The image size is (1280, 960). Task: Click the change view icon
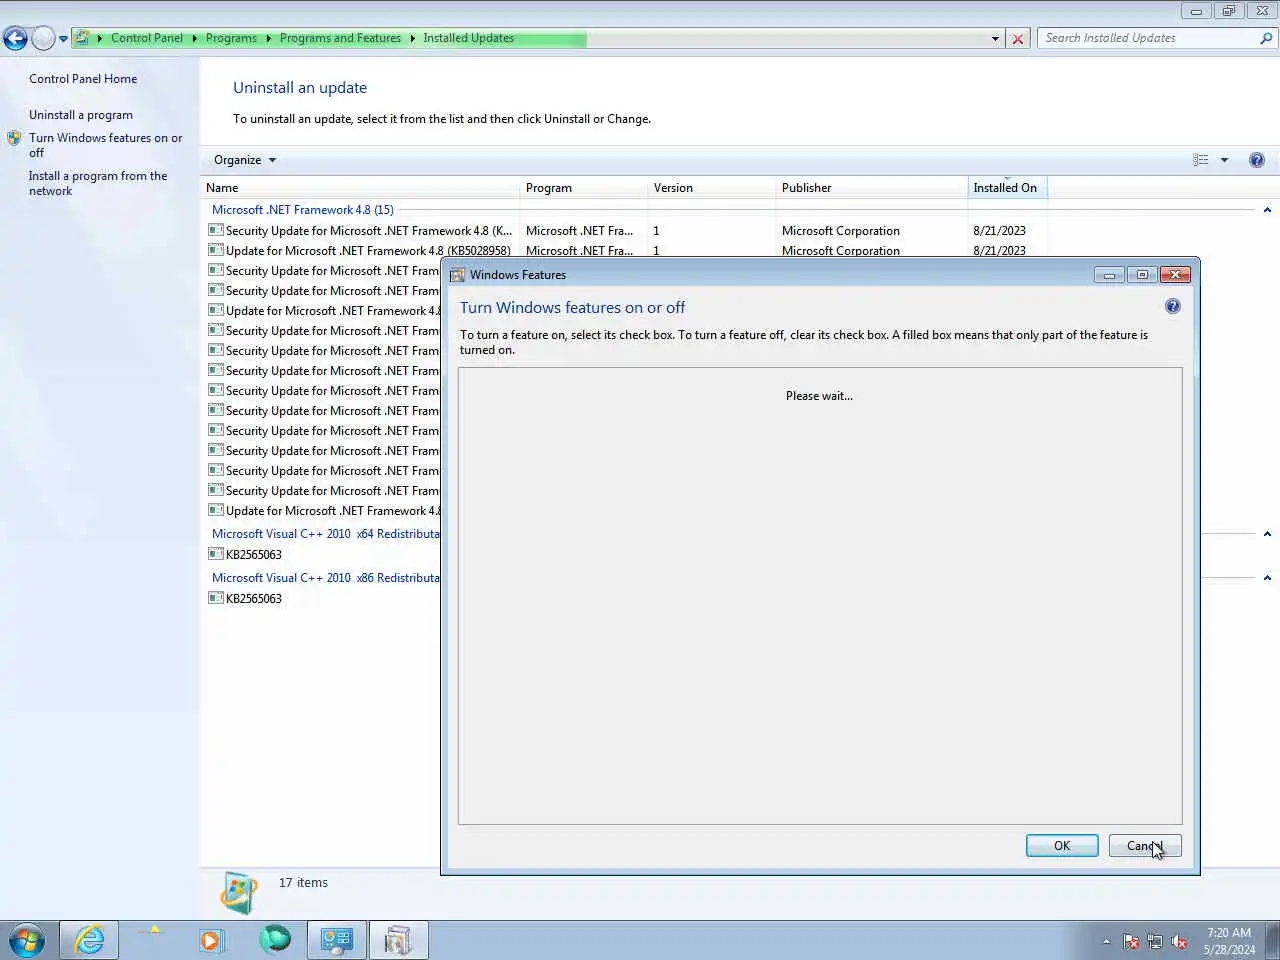coord(1201,160)
